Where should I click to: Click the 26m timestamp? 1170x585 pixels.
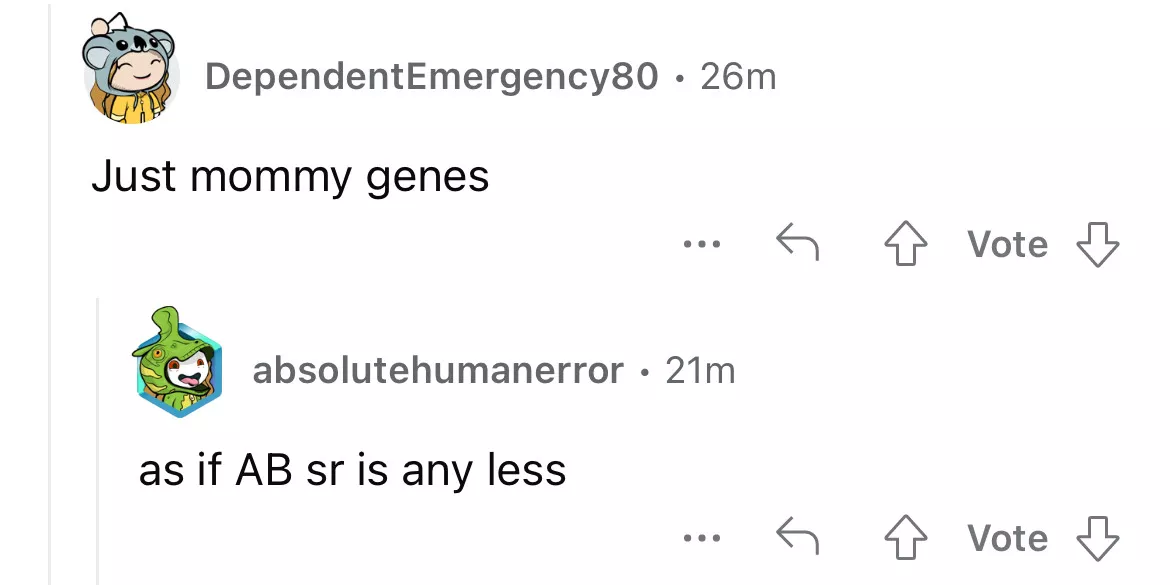tap(739, 76)
